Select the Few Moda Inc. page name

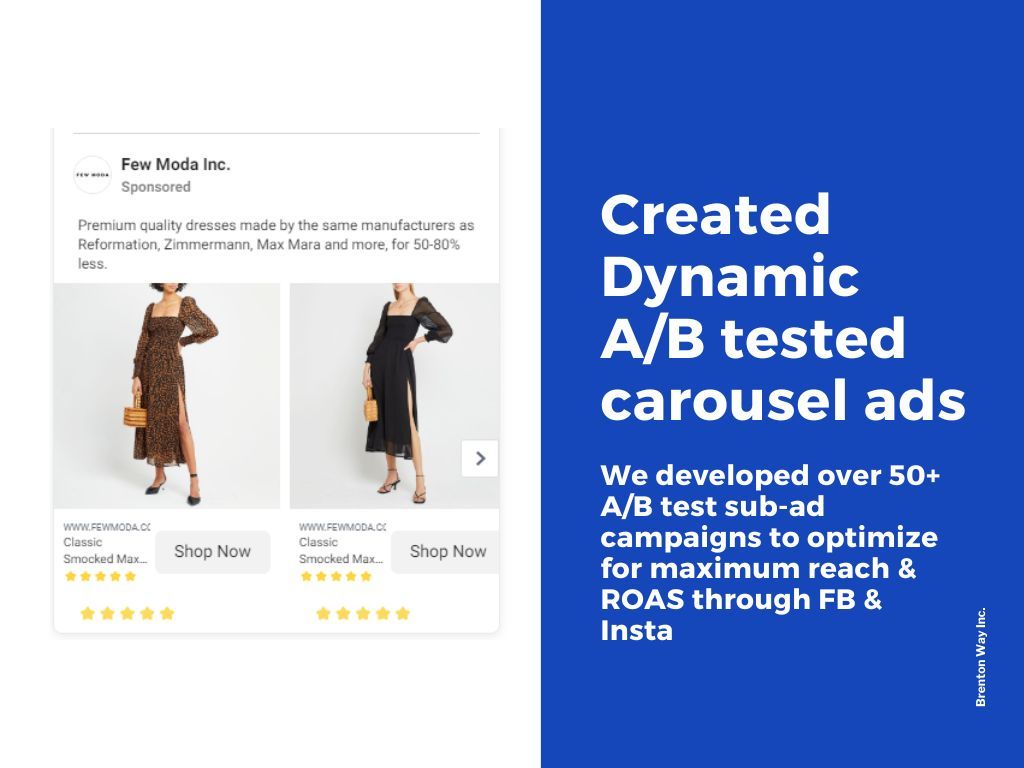click(x=177, y=164)
